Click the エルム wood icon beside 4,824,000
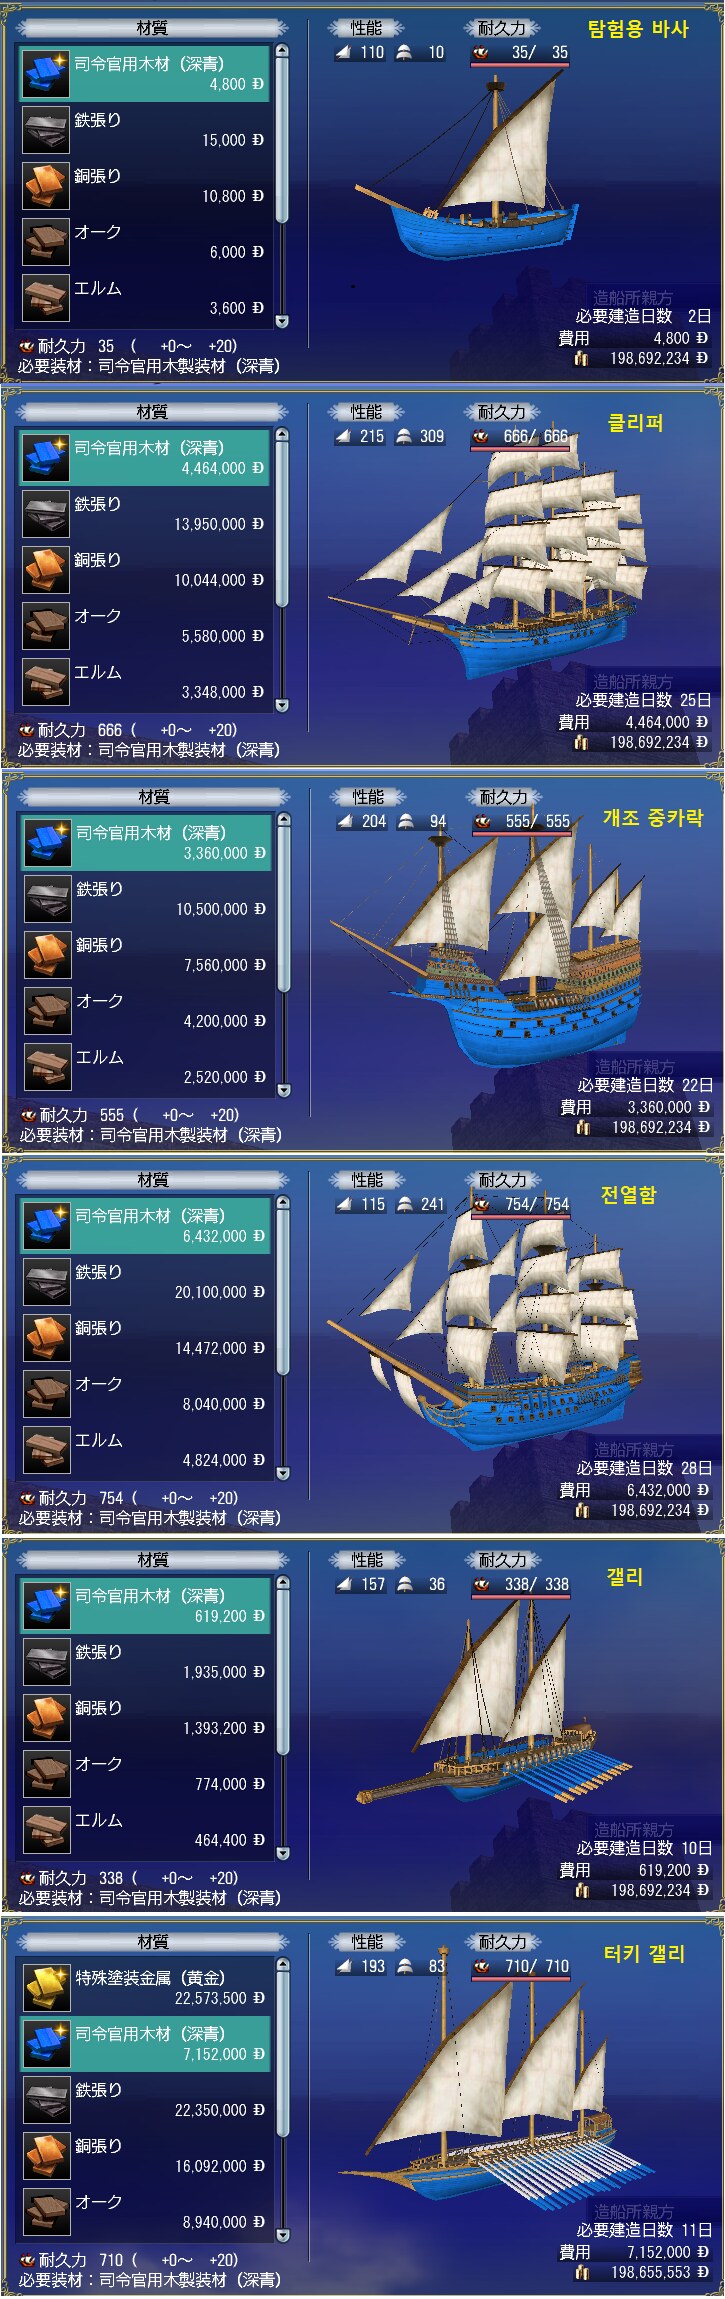The image size is (725, 2299). [x=47, y=1450]
